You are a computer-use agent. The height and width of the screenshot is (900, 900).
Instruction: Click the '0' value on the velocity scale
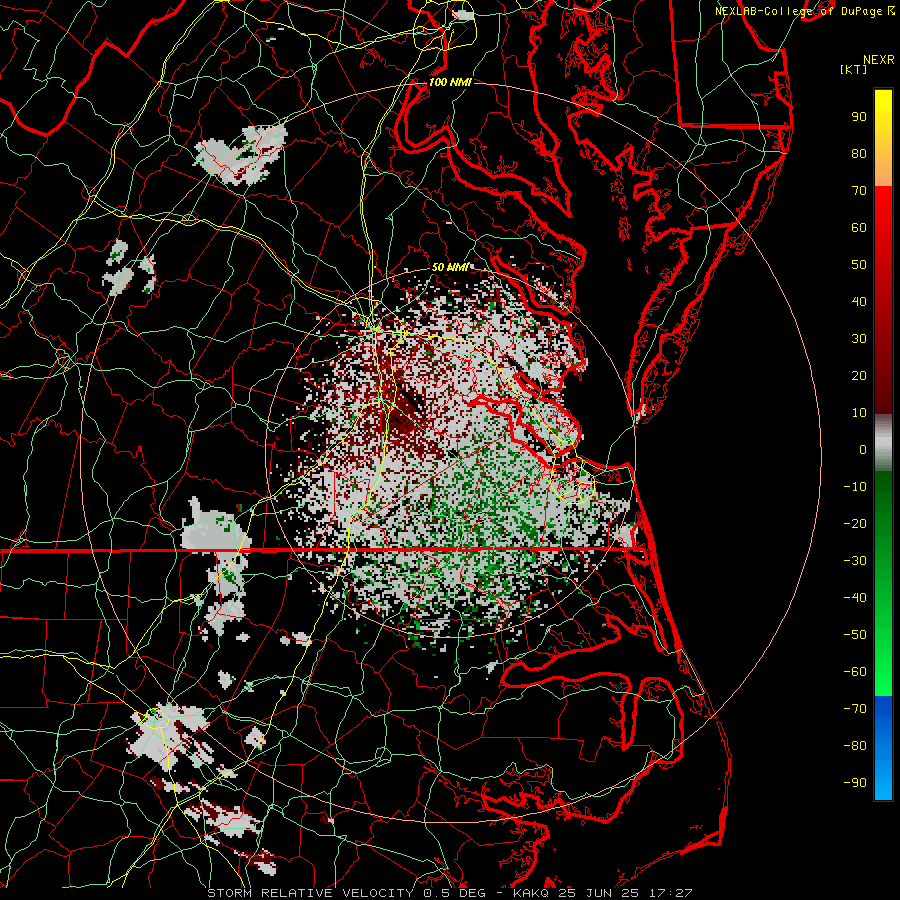(863, 450)
